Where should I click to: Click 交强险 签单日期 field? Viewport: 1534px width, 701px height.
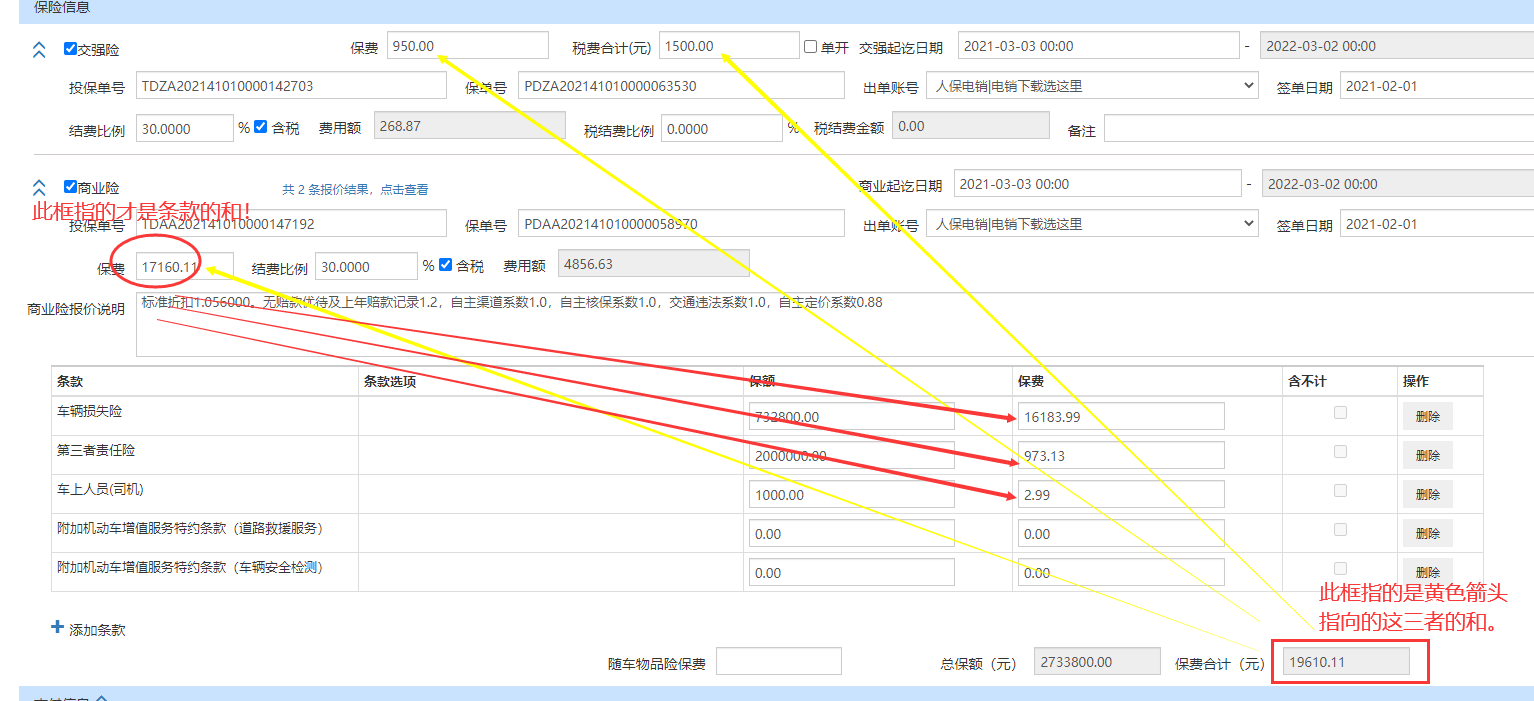[x=1437, y=86]
